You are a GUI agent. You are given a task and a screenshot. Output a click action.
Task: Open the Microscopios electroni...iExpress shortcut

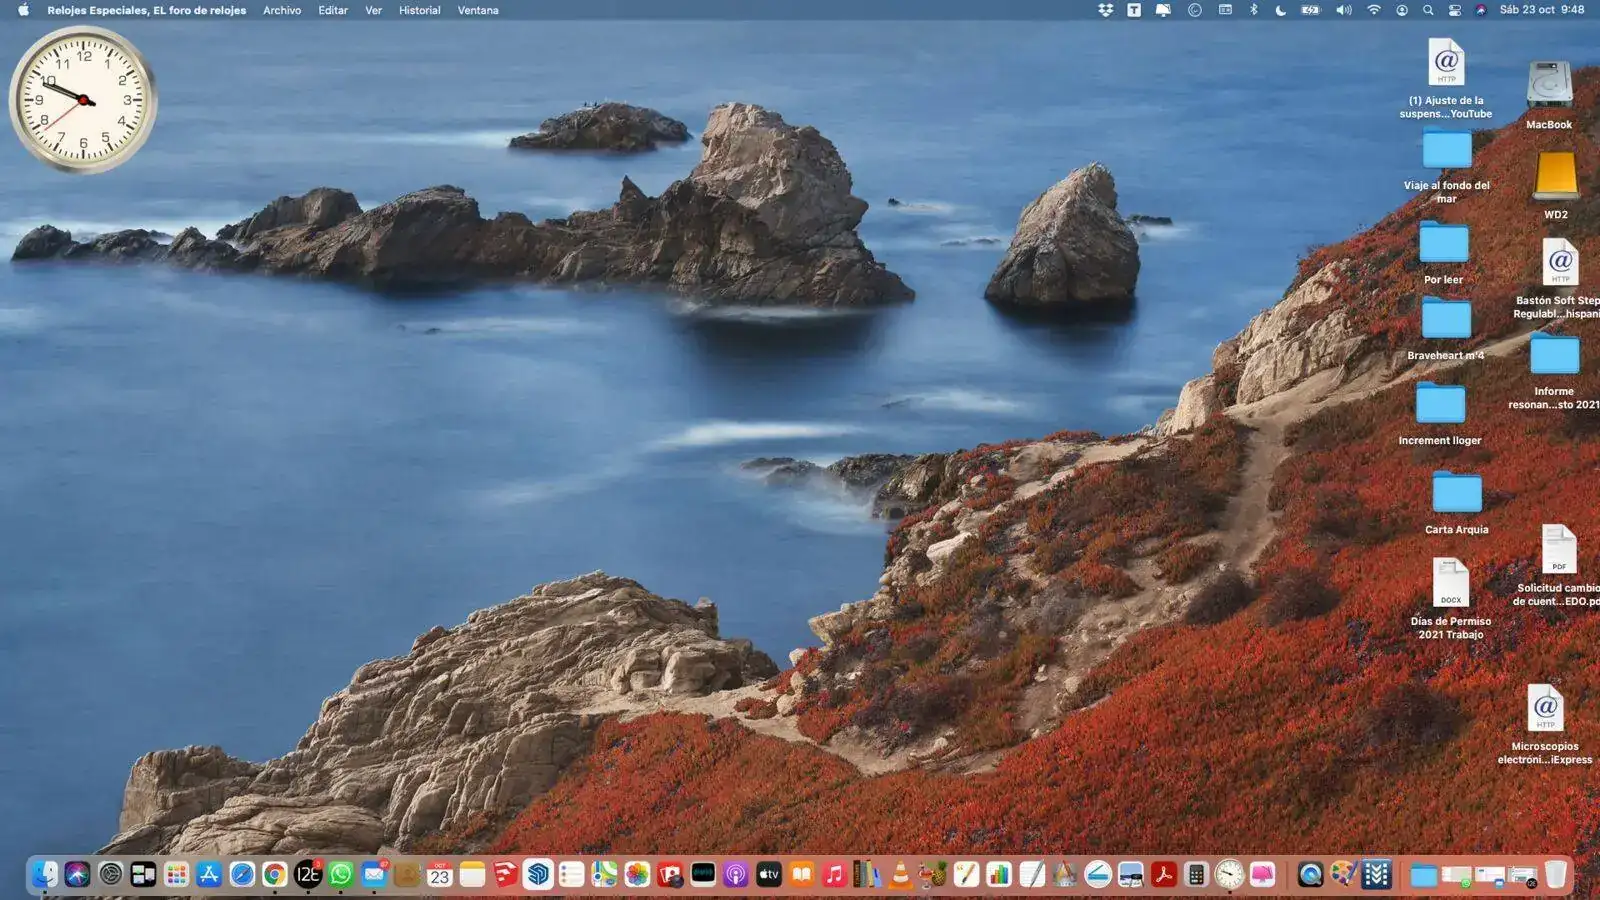[1545, 705]
